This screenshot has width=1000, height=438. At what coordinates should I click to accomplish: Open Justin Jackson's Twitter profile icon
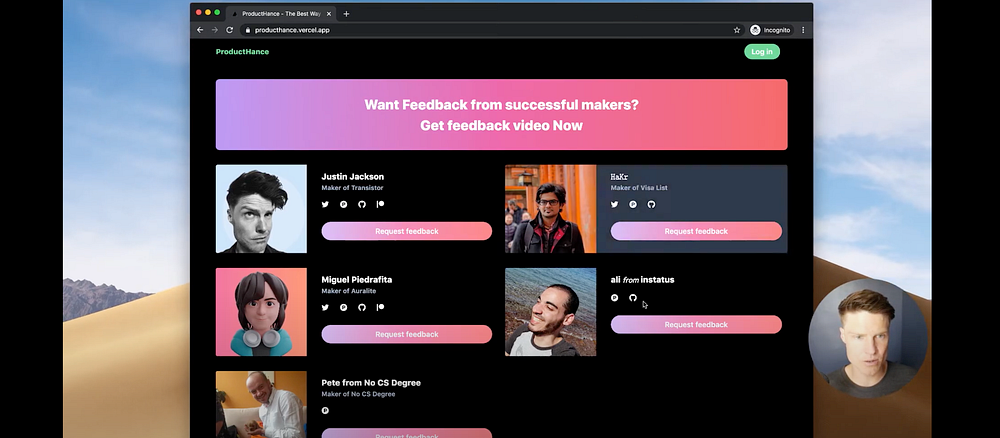(x=325, y=205)
